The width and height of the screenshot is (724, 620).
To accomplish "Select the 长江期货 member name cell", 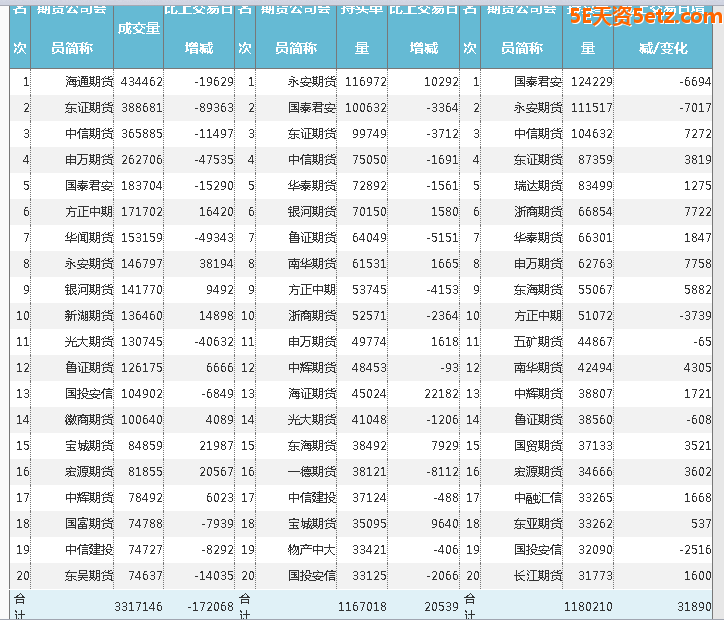I will pyautogui.click(x=538, y=575).
